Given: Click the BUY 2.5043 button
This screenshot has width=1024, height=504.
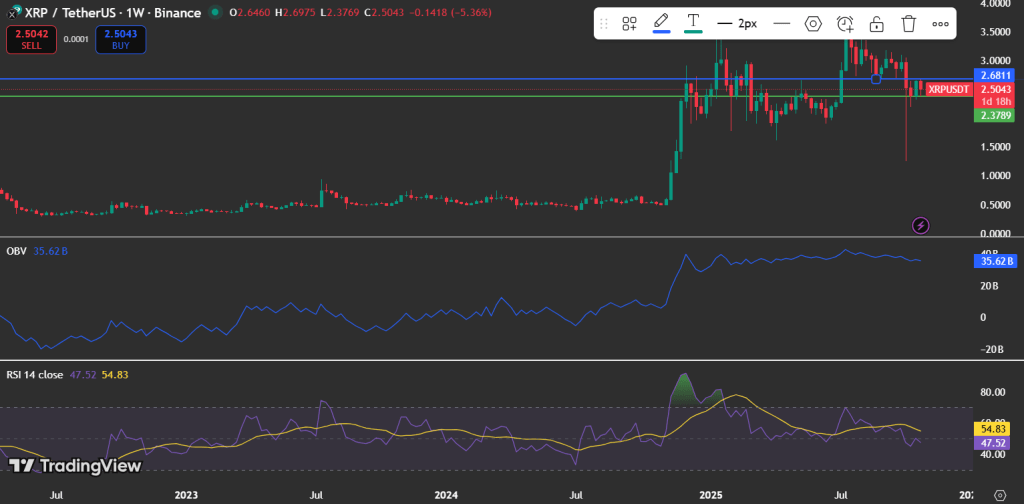Looking at the screenshot, I should pos(121,40).
